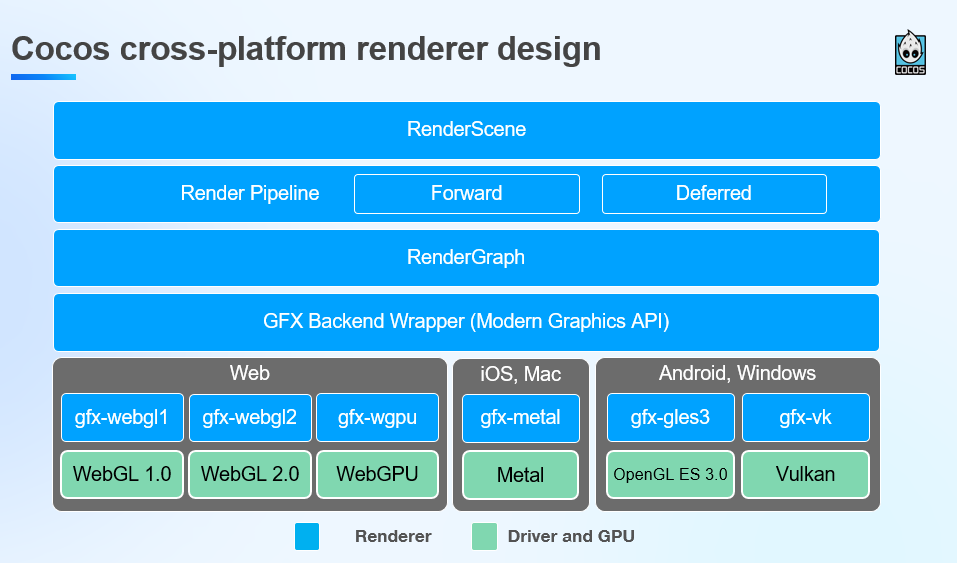
Task: Click the Driver and GPU legend label
Action: click(571, 536)
